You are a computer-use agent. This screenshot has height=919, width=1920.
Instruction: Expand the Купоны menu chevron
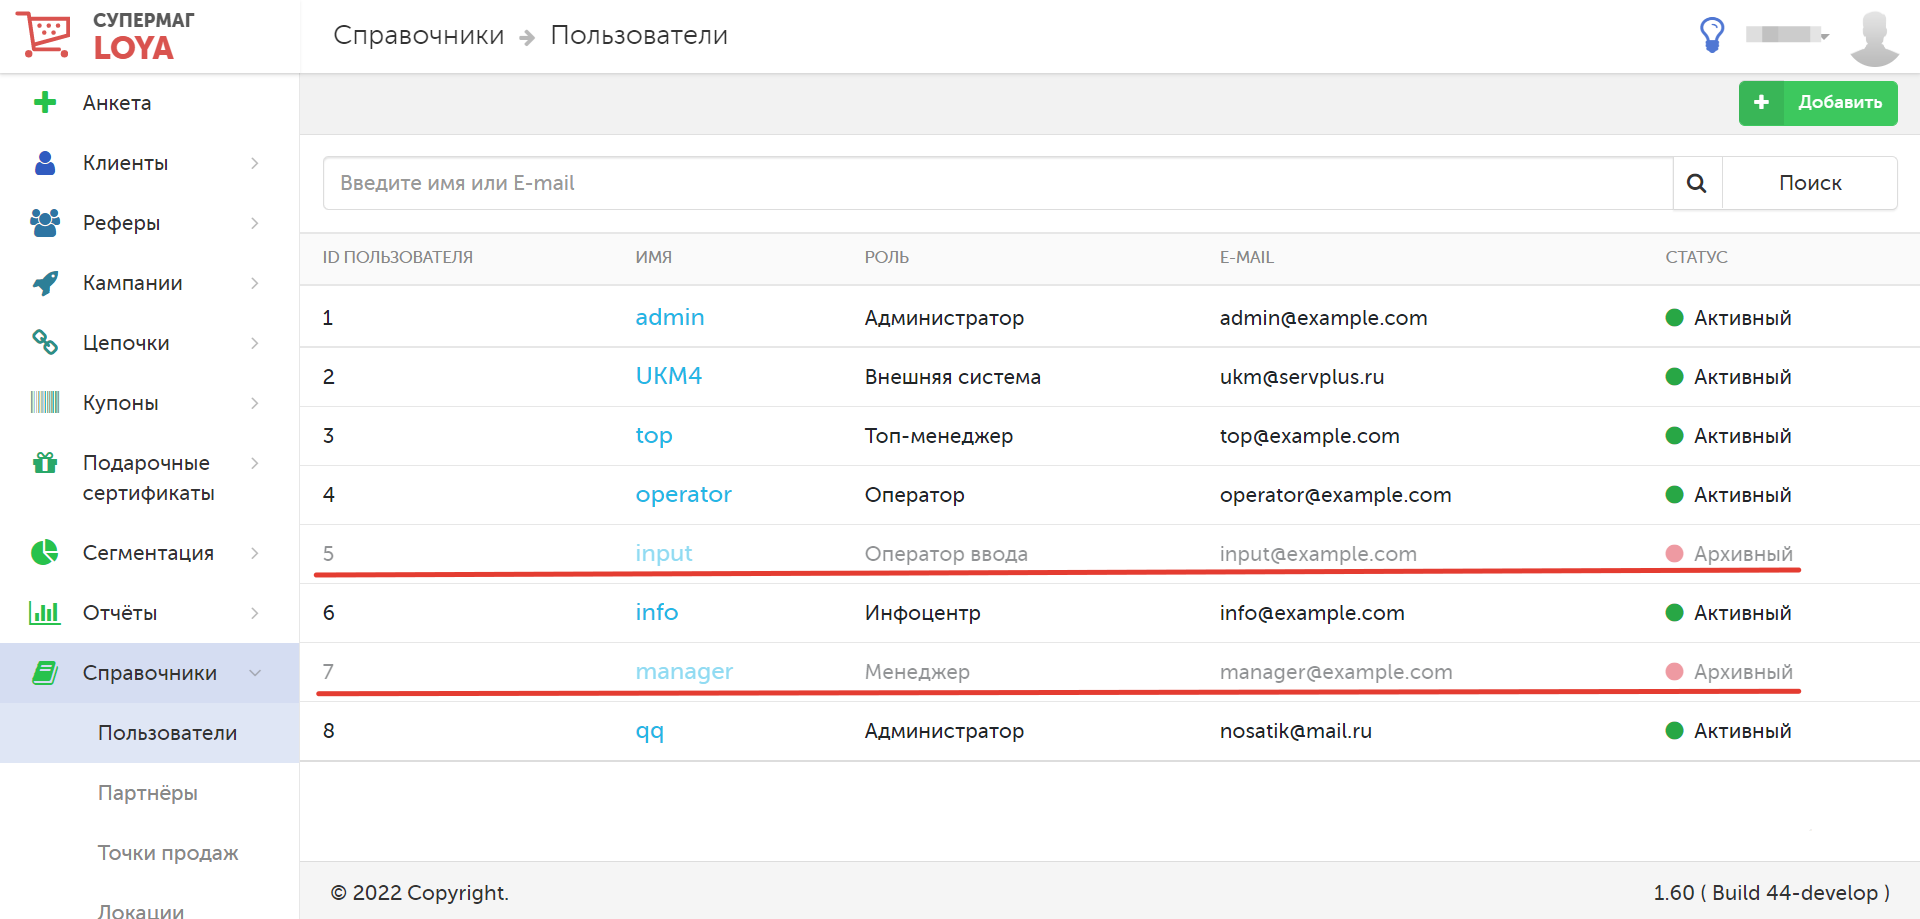click(255, 403)
